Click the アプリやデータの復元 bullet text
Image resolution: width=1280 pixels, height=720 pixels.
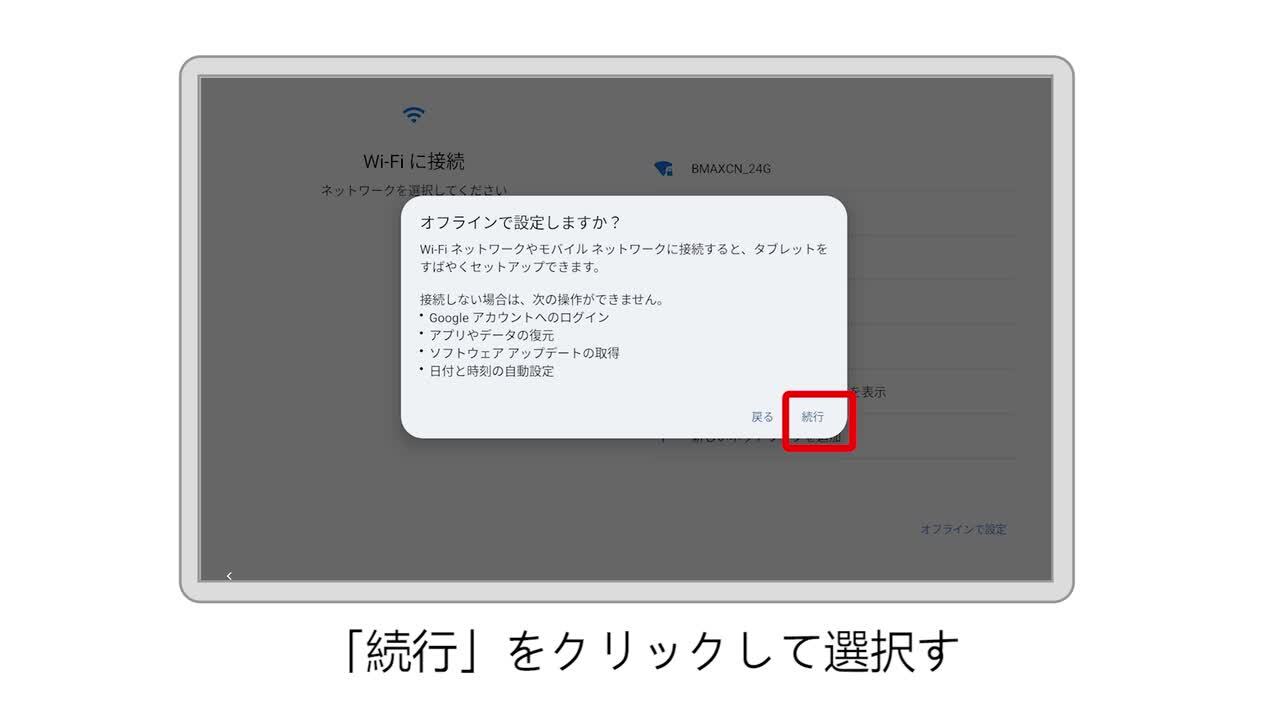pyautogui.click(x=491, y=335)
